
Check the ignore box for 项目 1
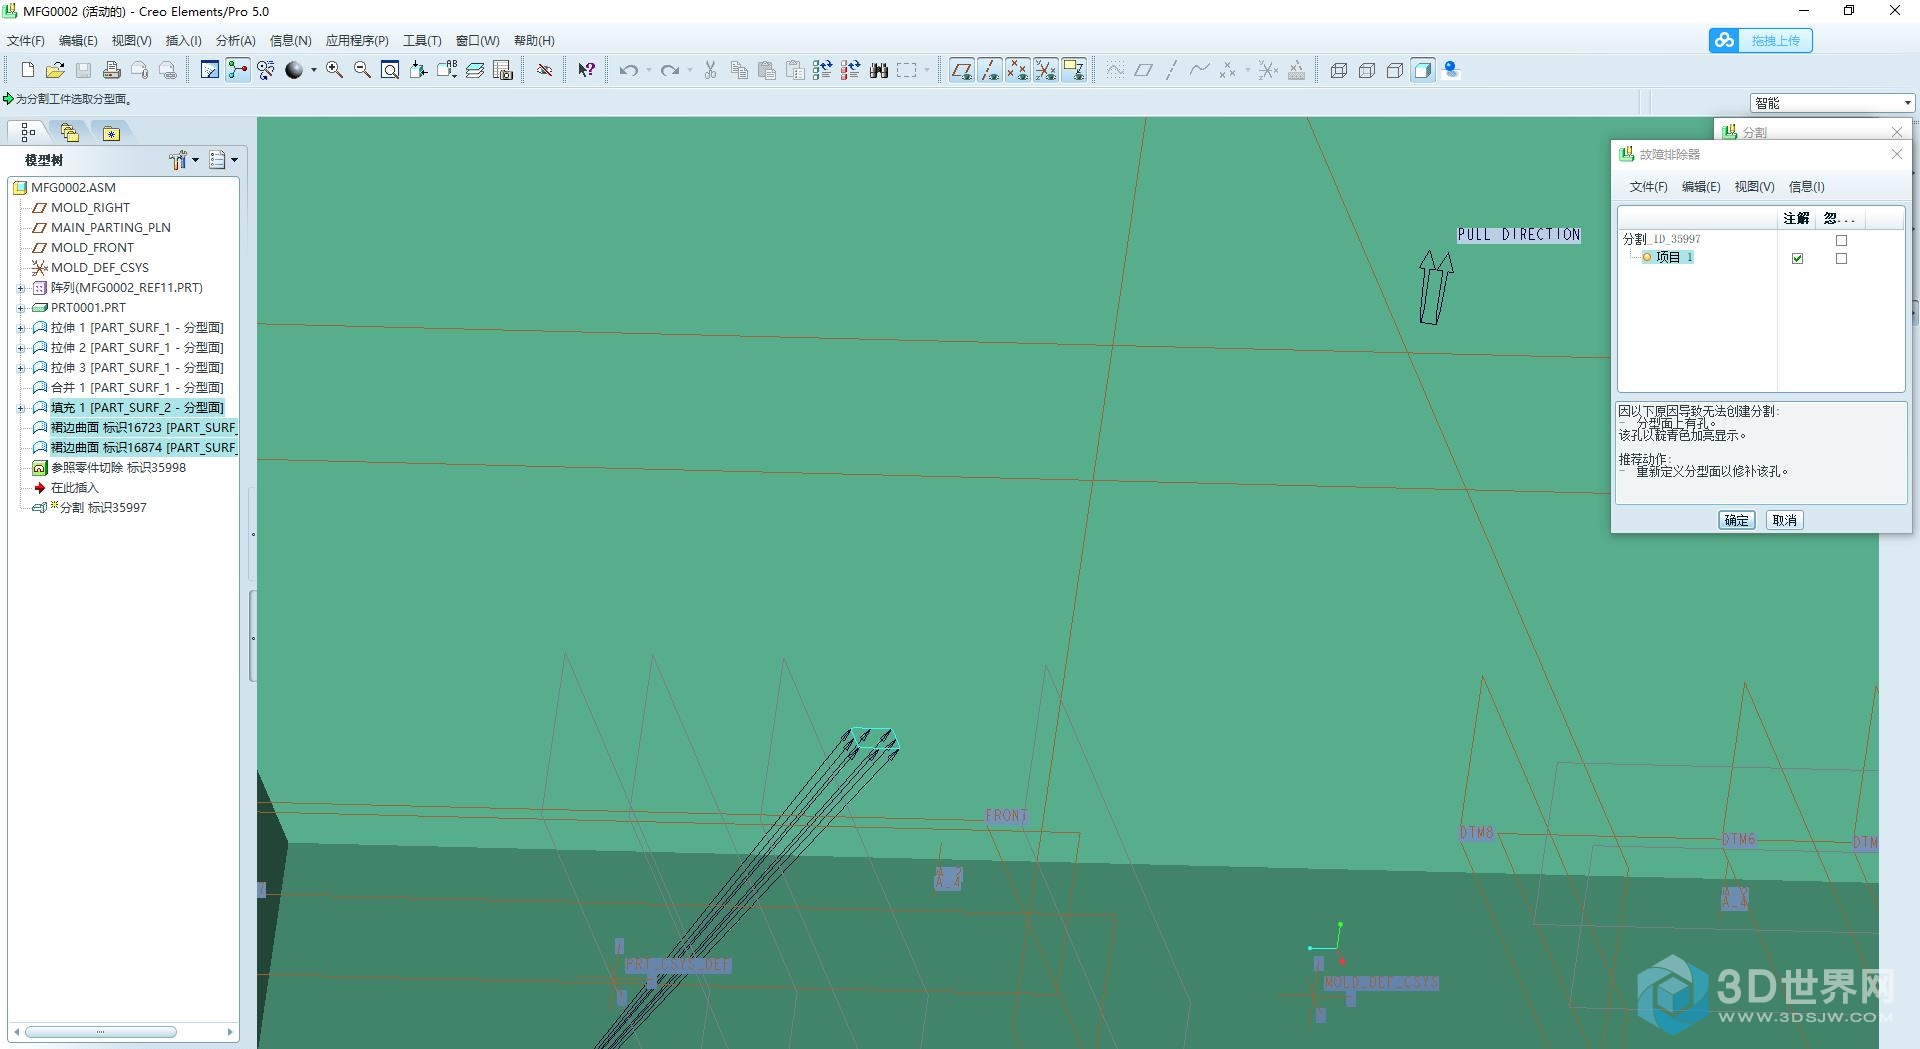tap(1842, 258)
